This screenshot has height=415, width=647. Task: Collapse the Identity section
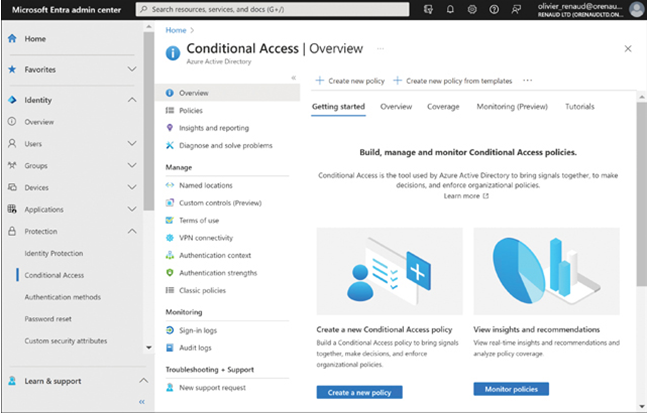click(x=132, y=100)
